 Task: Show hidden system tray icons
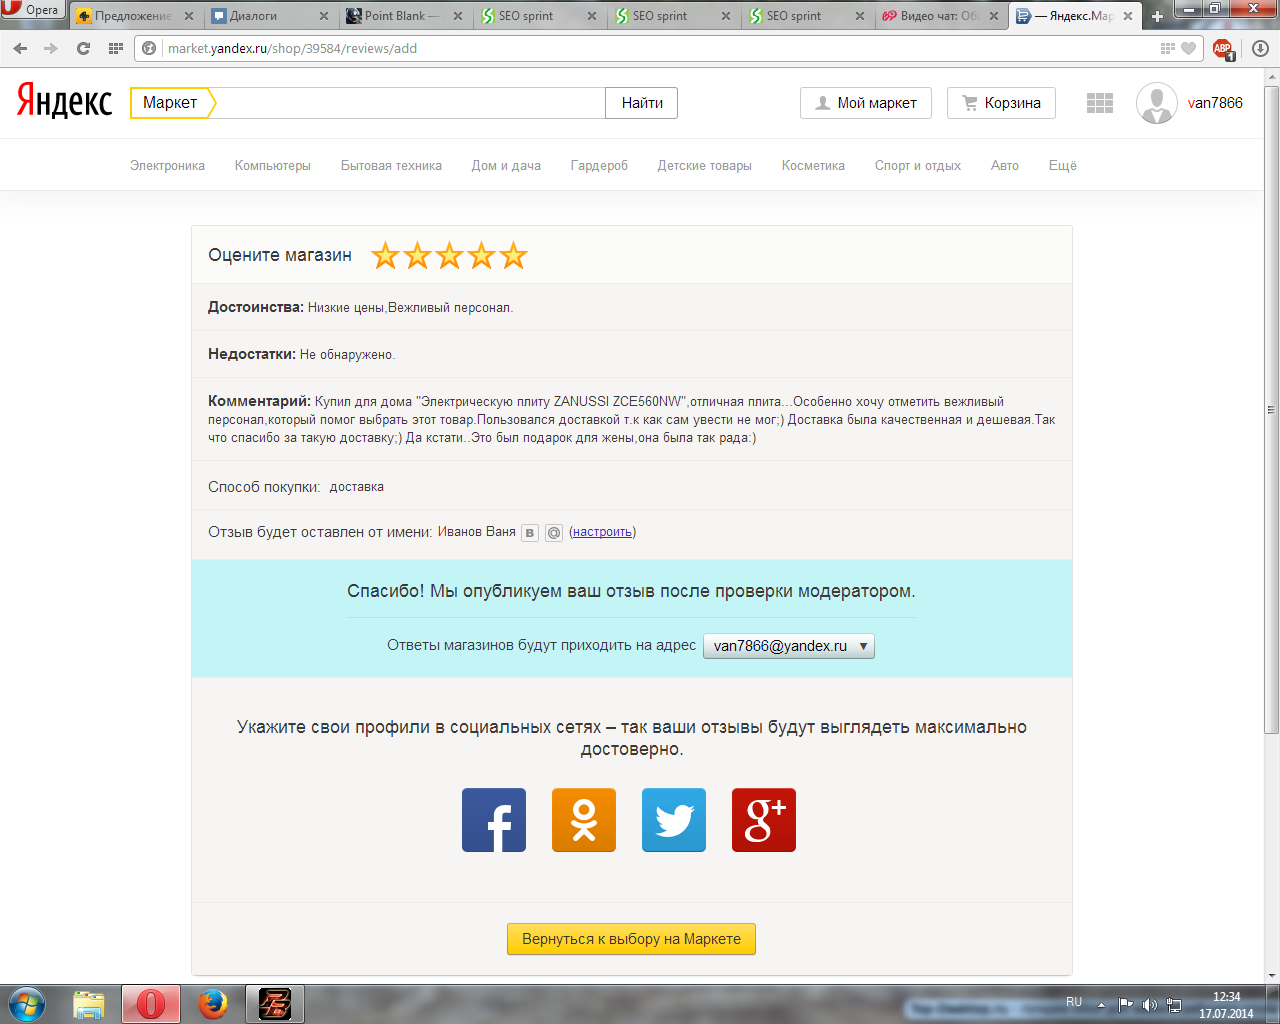tap(1101, 1005)
